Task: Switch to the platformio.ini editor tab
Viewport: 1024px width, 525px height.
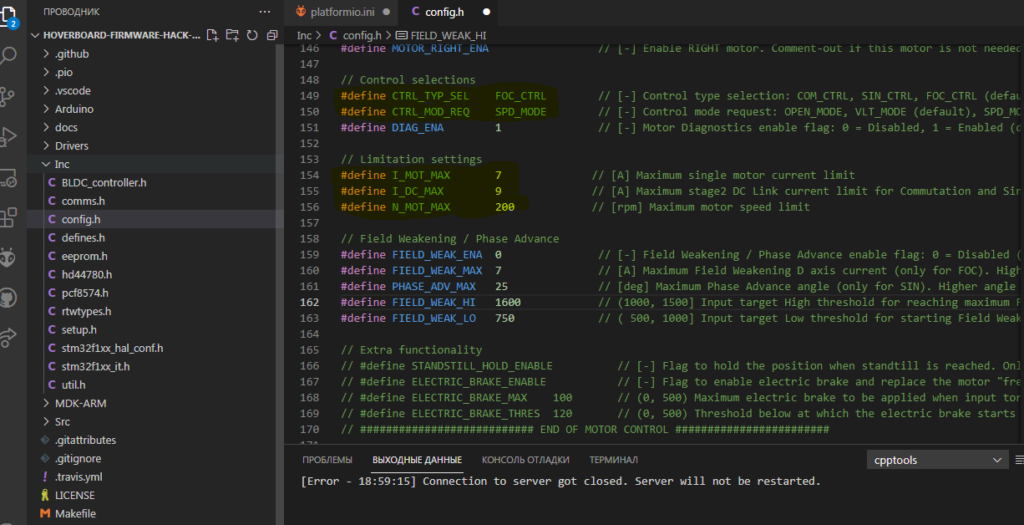Action: [344, 12]
